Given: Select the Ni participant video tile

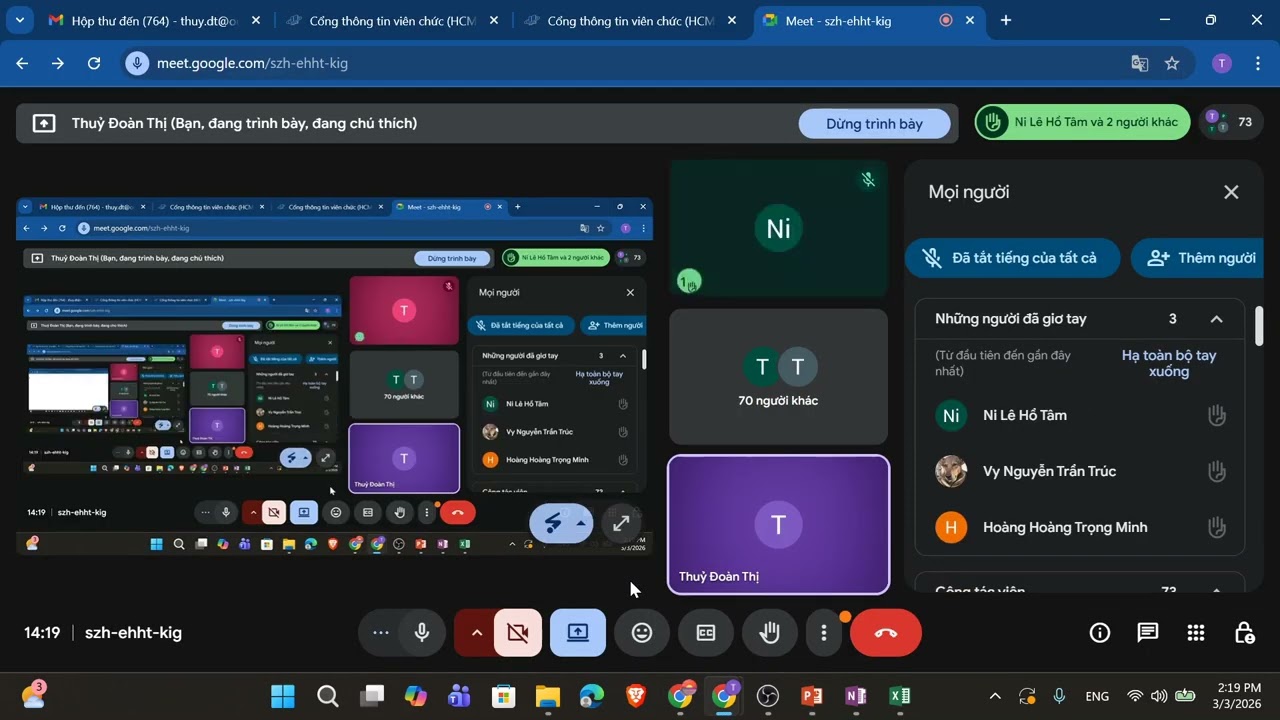Looking at the screenshot, I should pos(778,229).
